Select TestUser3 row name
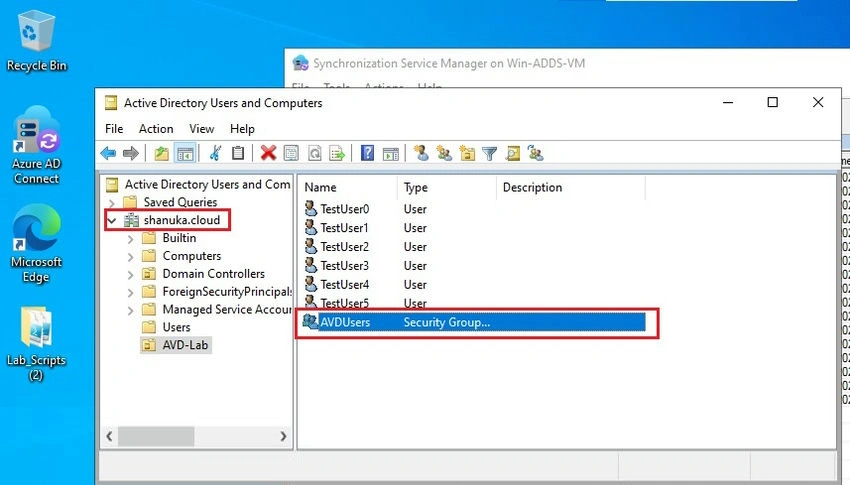Viewport: 850px width, 485px height. pyautogui.click(x=344, y=266)
